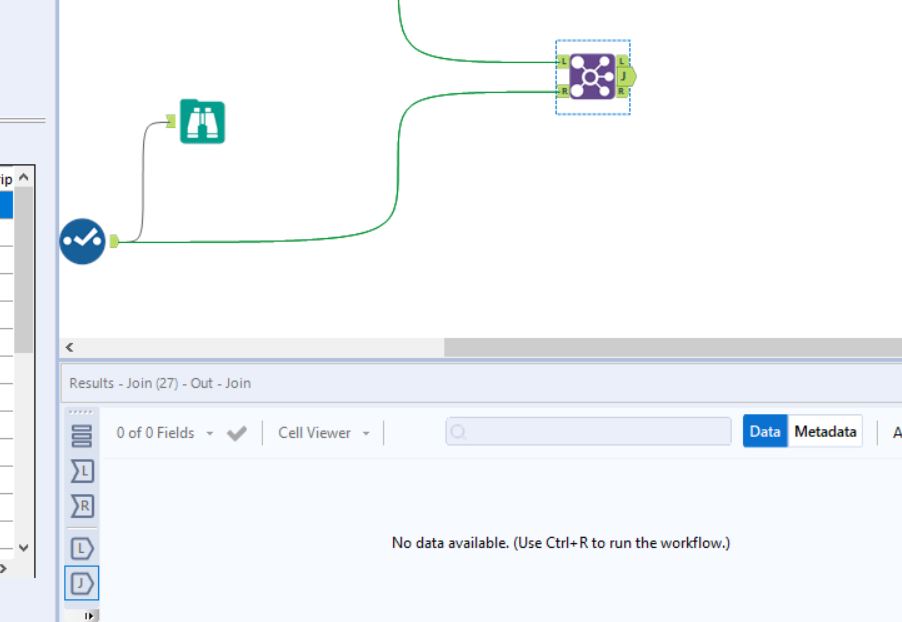Image resolution: width=902 pixels, height=622 pixels.
Task: Click the blue checkmark tool on the canvas
Action: [x=82, y=241]
